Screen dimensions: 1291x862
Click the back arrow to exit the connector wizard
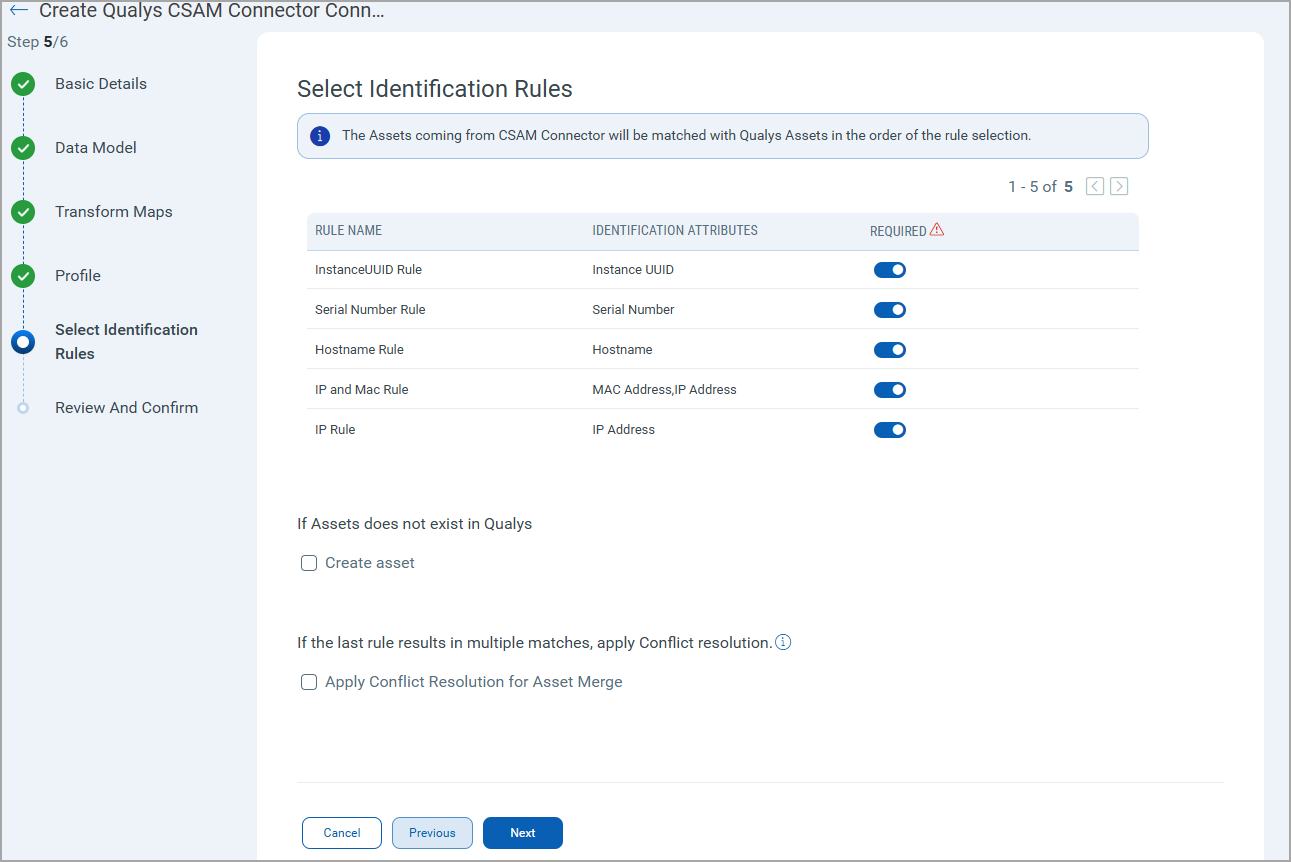tap(17, 10)
